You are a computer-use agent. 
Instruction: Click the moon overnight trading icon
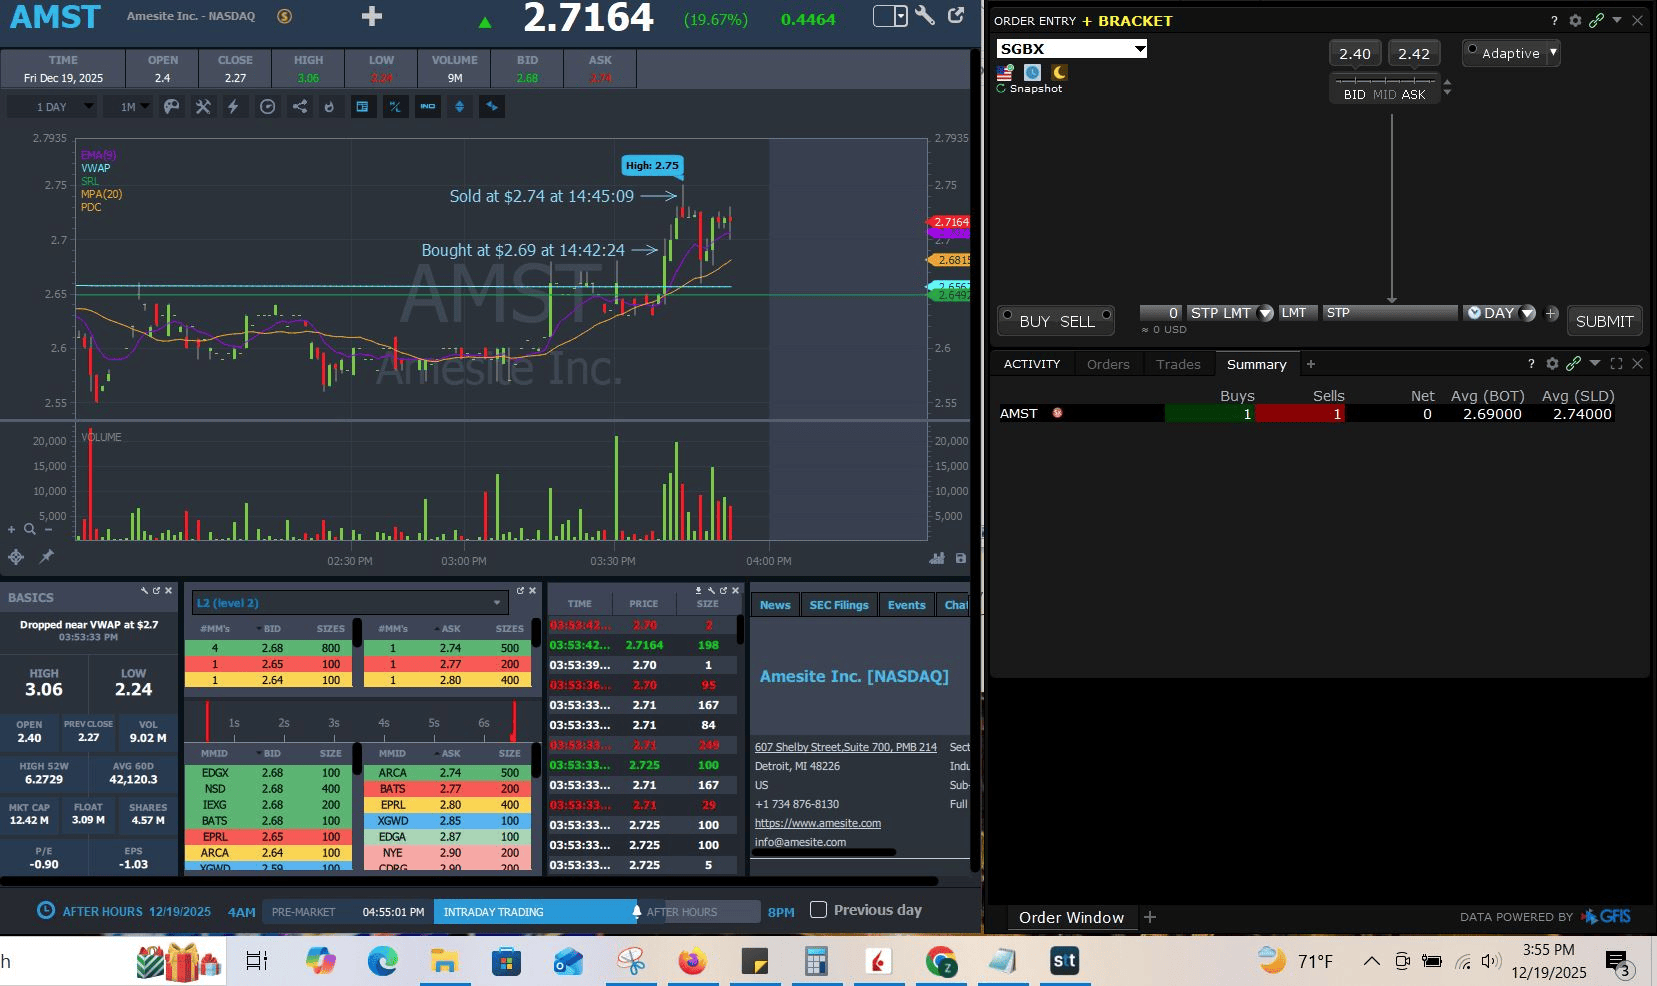tap(1059, 72)
